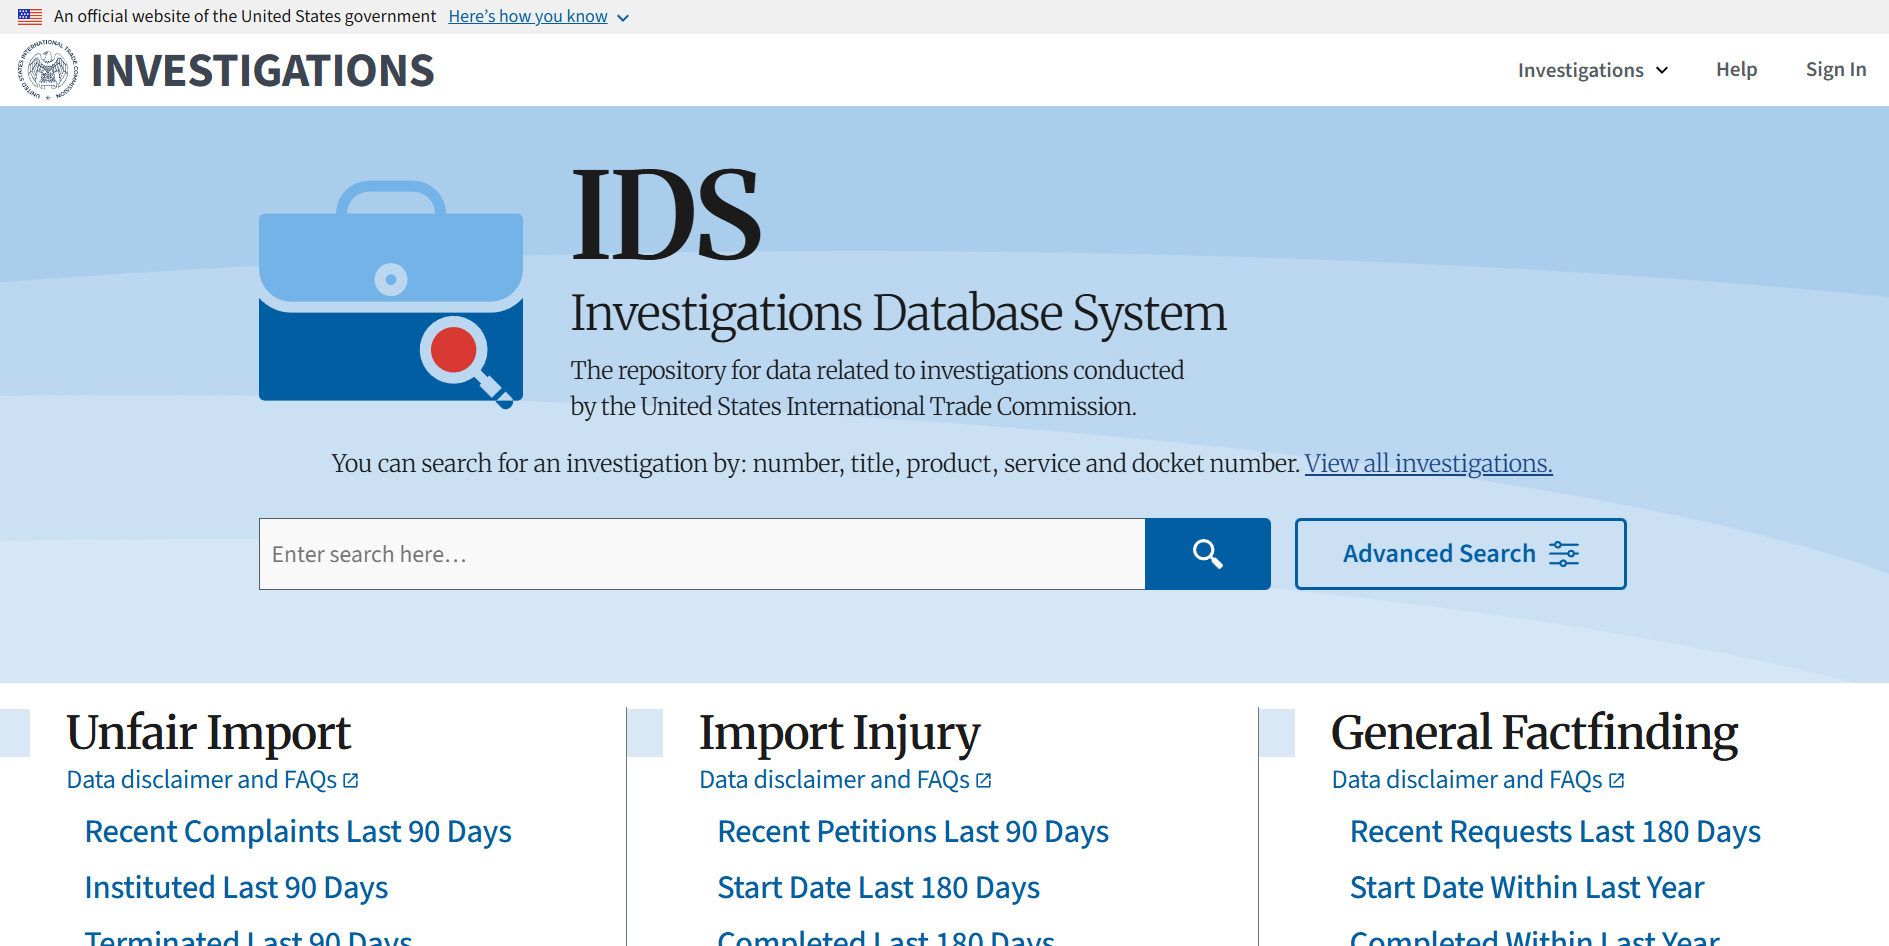
Task: Click the Unfair Import heading
Action: [208, 733]
